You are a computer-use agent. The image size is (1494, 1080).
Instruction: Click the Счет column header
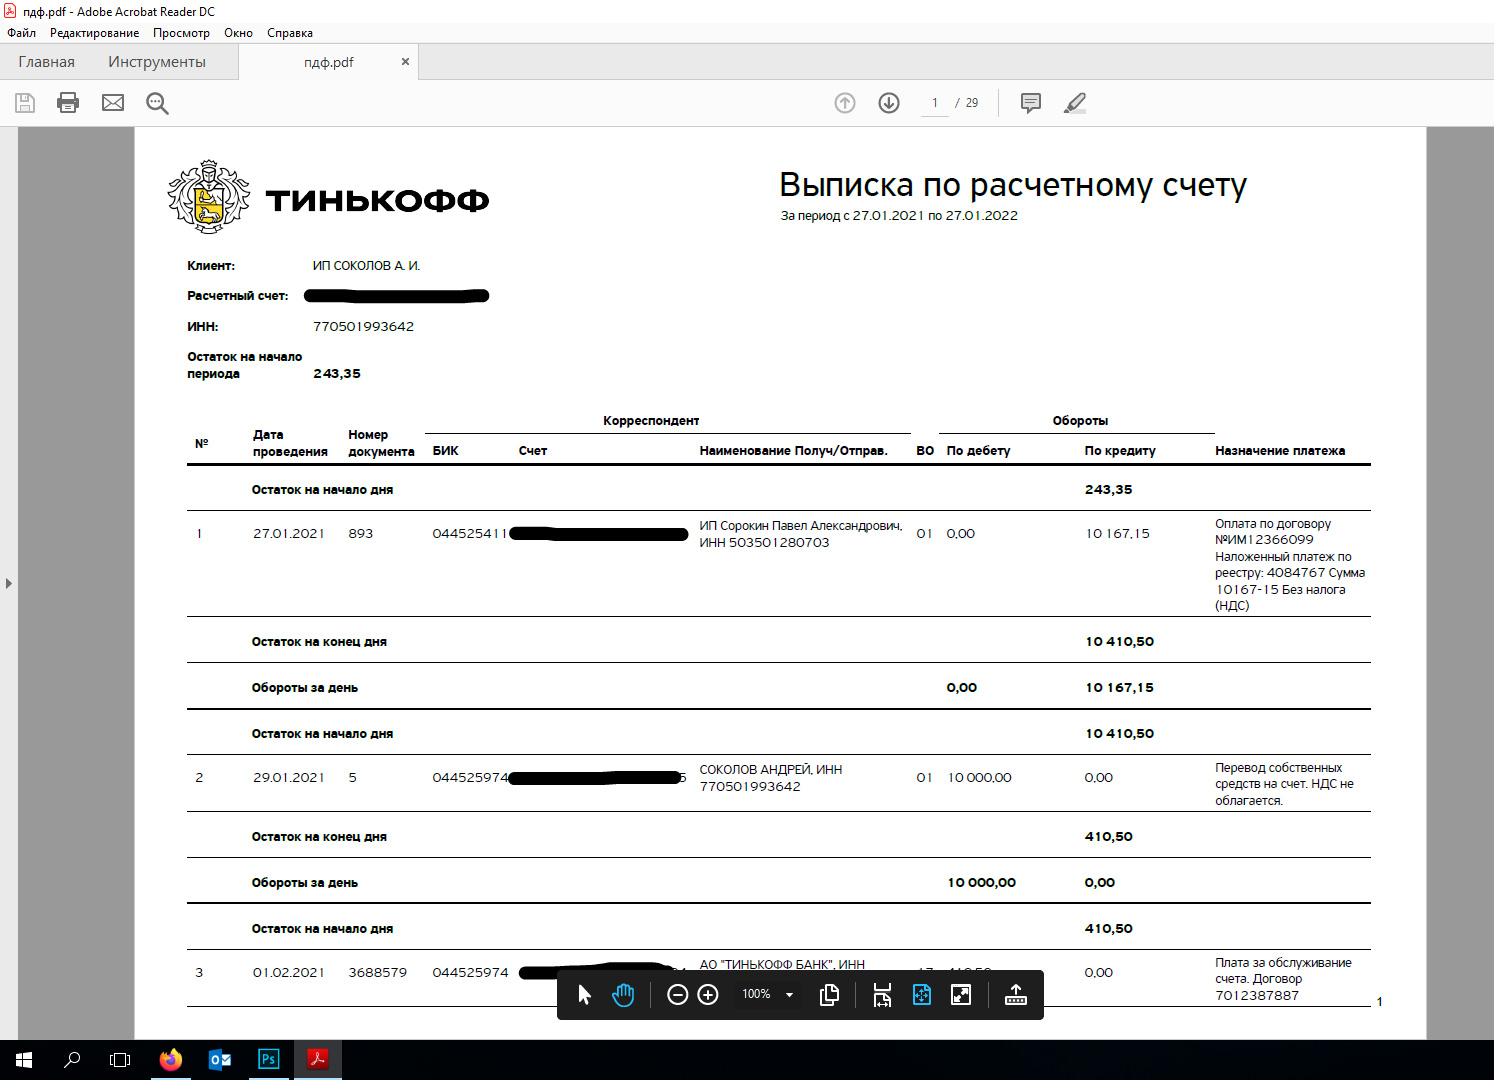533,451
